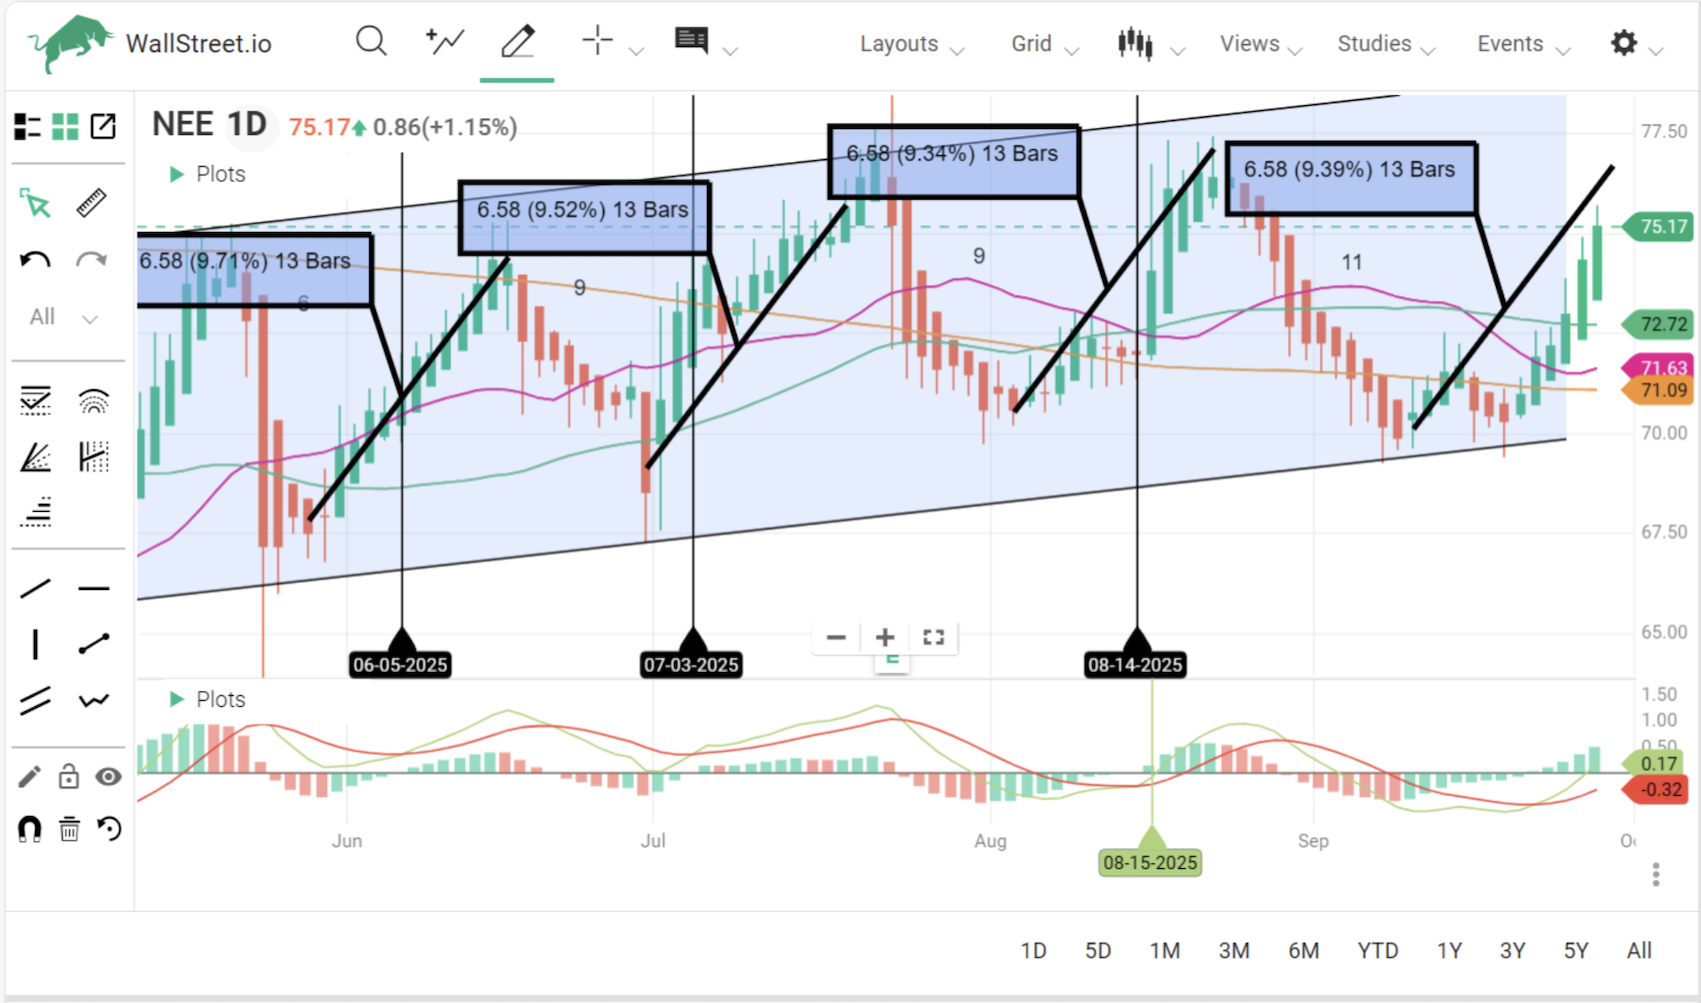Toggle drawings visibility eye icon
The height and width of the screenshot is (1003, 1701).
coord(108,777)
